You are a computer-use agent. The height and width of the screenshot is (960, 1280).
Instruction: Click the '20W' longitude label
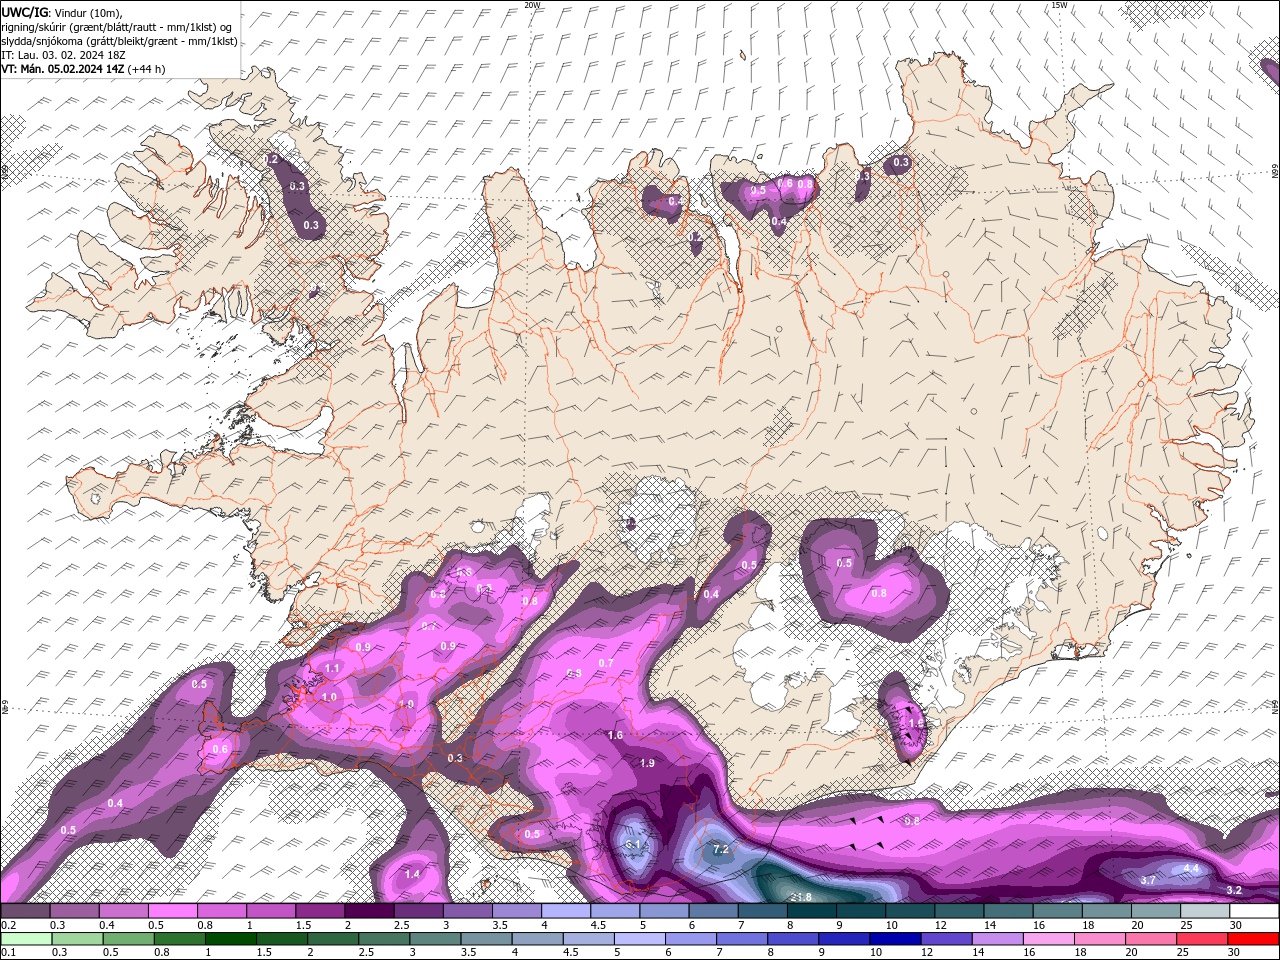pyautogui.click(x=532, y=5)
